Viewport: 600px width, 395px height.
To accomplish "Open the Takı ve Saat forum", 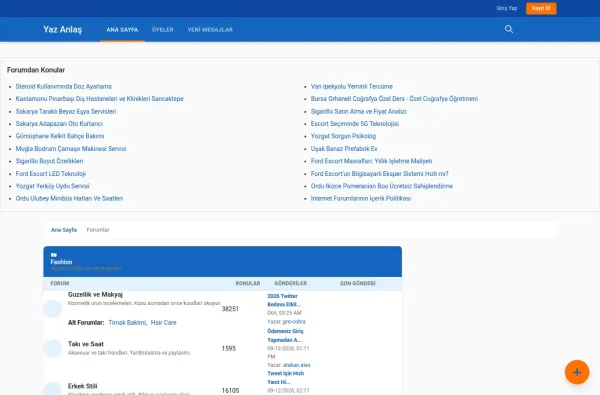I will coord(86,344).
